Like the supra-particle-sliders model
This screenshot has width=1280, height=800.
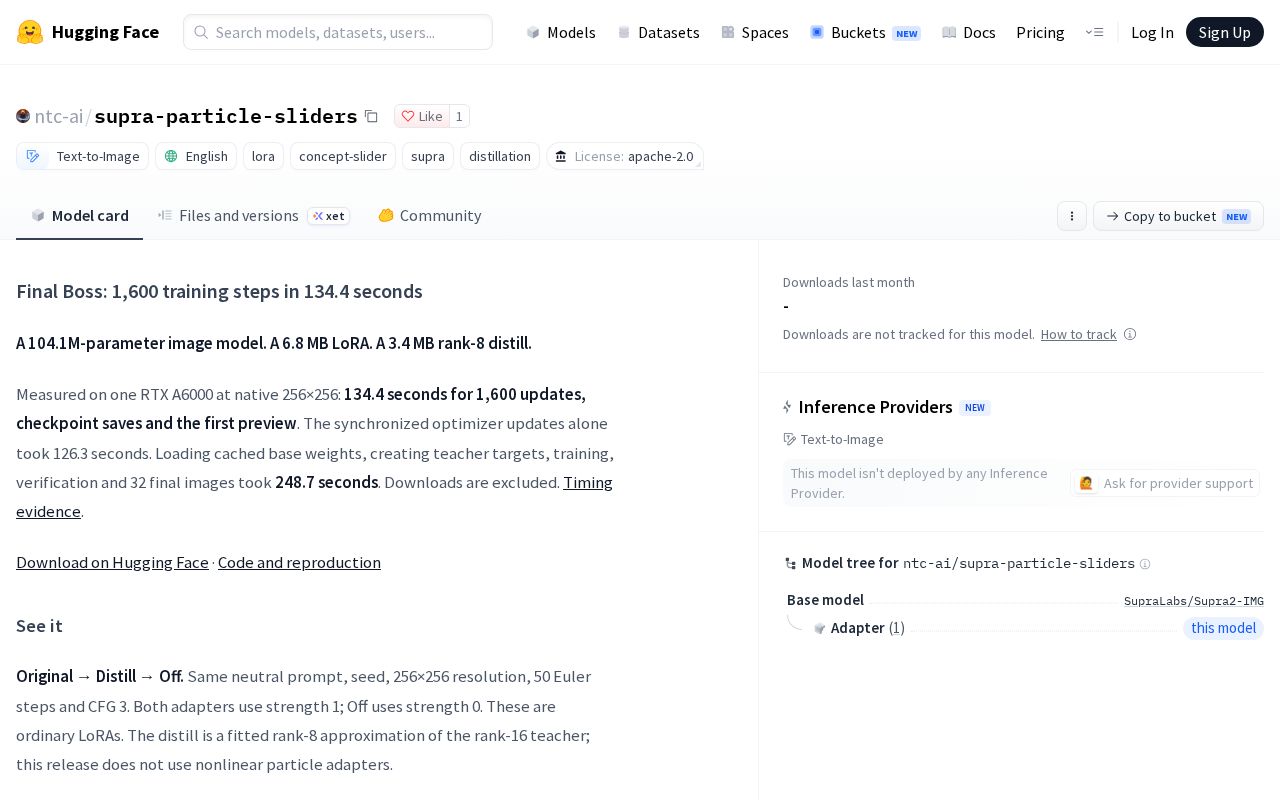point(422,116)
